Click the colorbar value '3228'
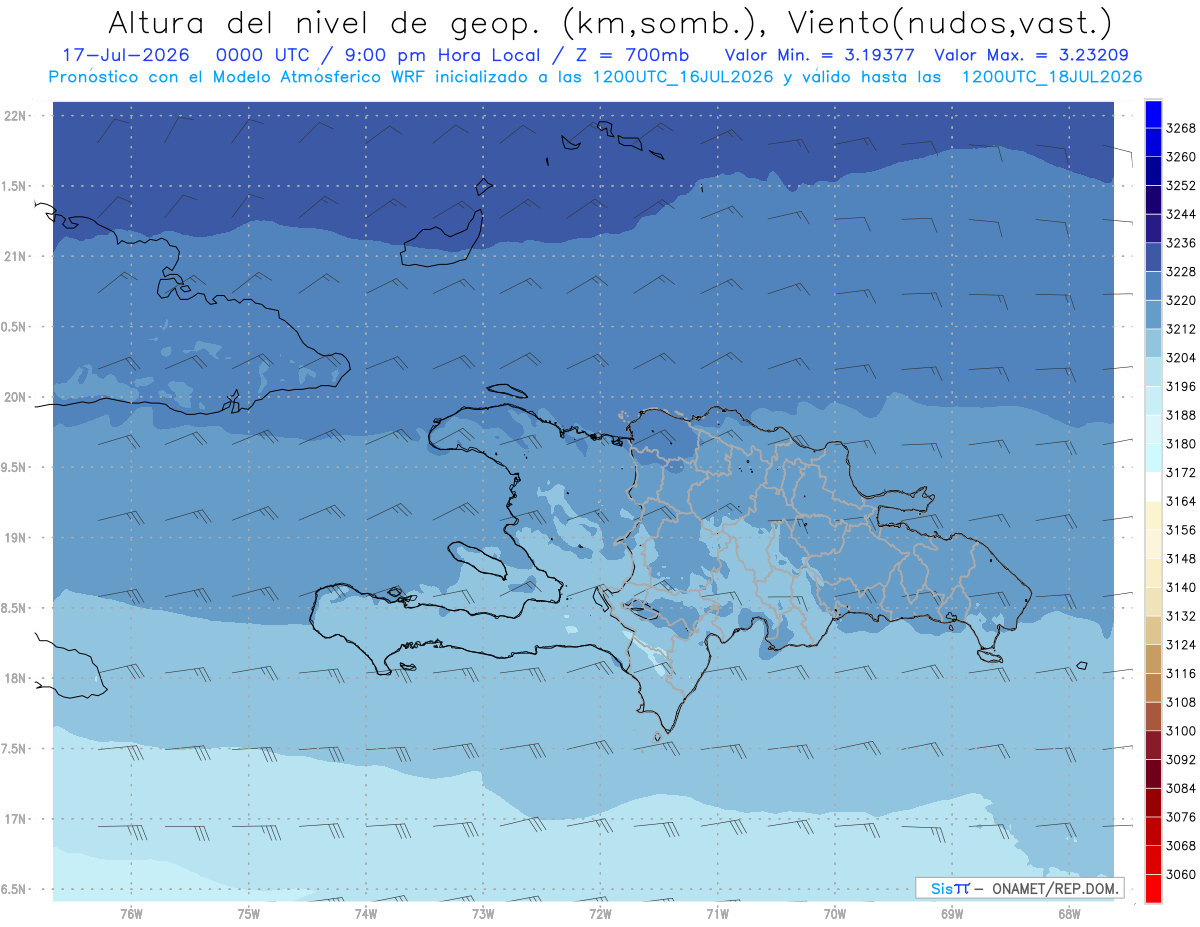This screenshot has height=927, width=1200. (1181, 272)
